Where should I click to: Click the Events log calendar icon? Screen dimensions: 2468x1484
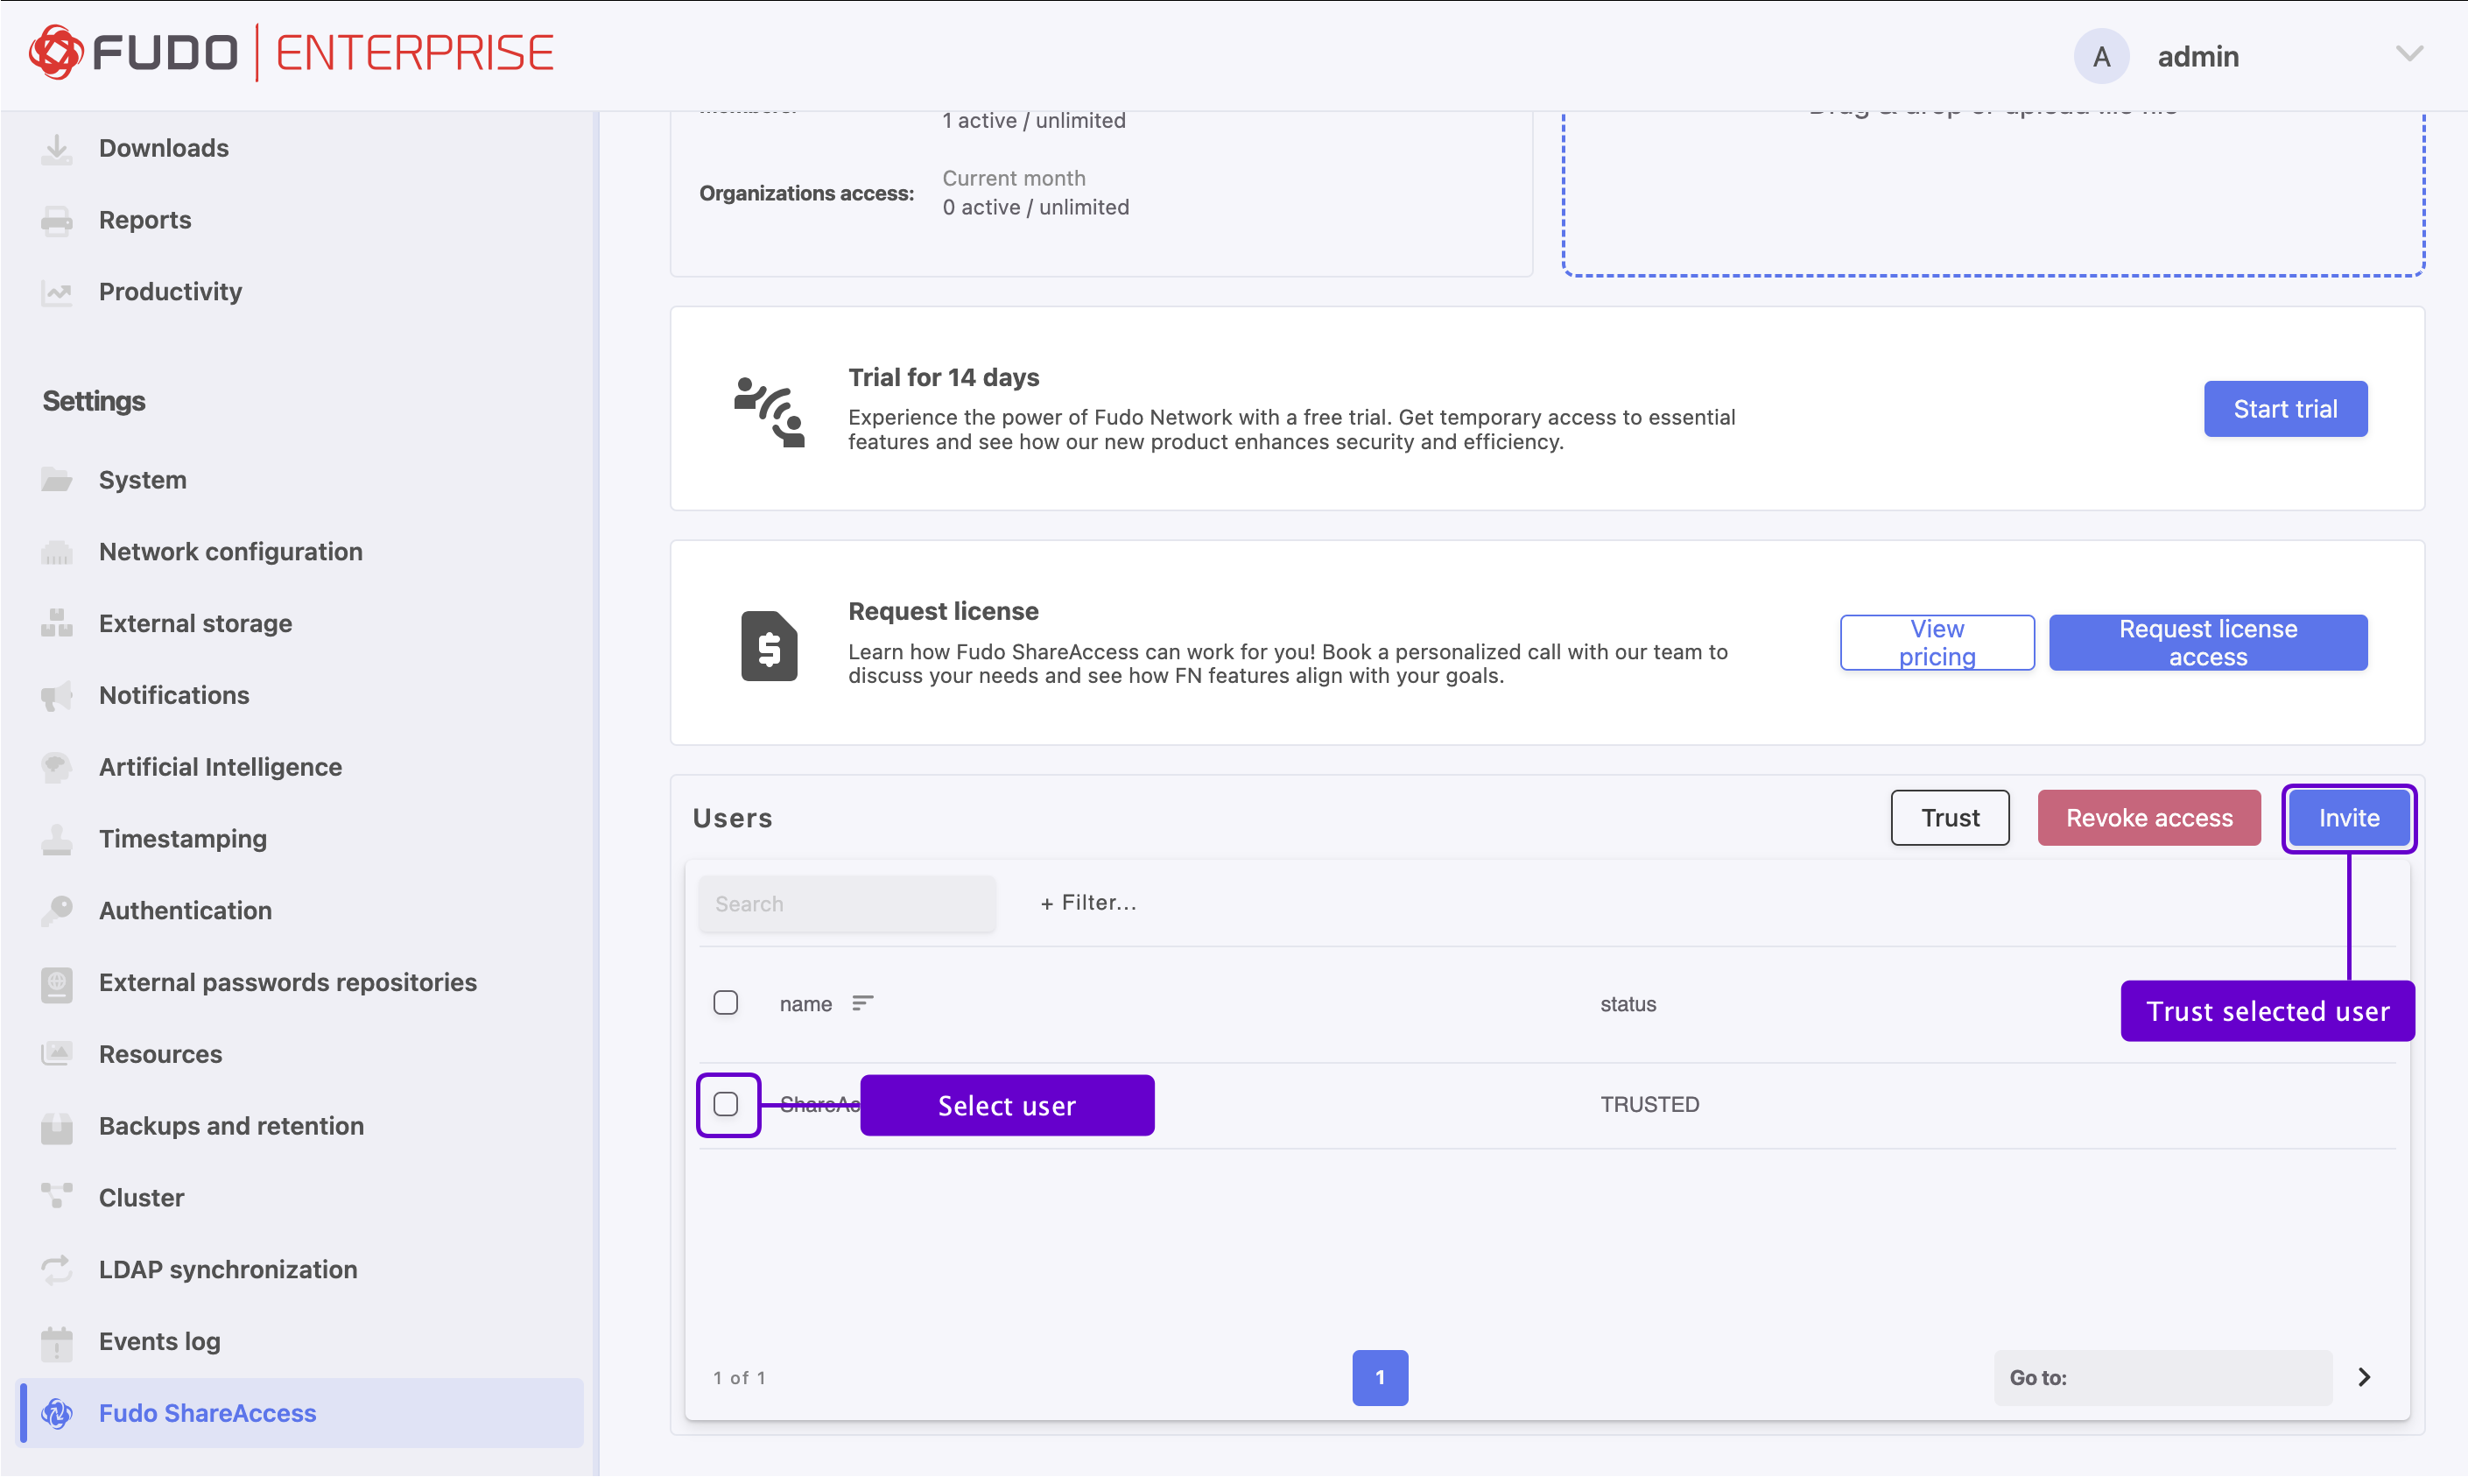pos(57,1342)
